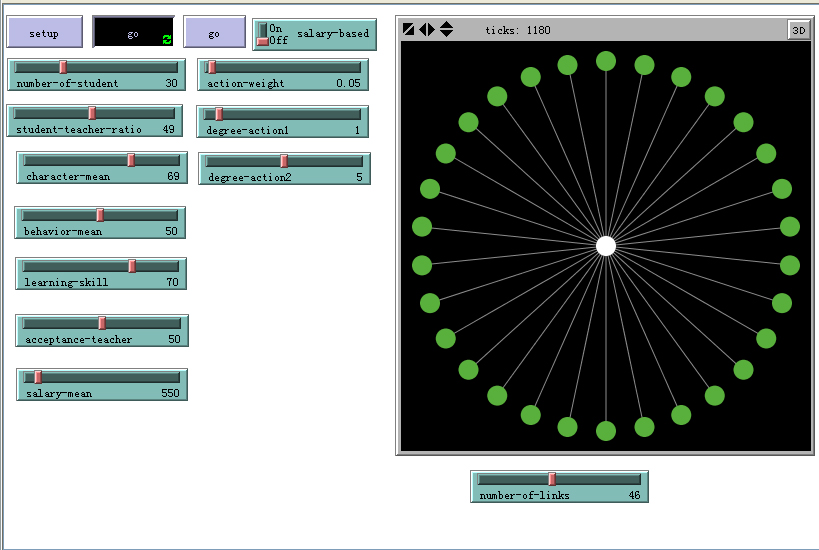Click the up-down arrows icon in view header
Screen dimensions: 819x550
coord(446,30)
